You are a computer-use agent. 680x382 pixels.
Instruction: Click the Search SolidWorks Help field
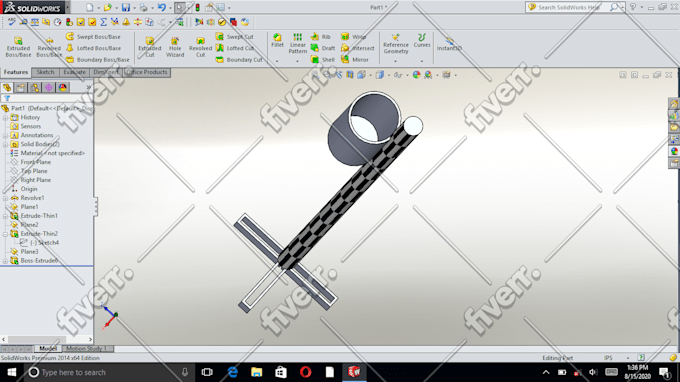(x=569, y=7)
